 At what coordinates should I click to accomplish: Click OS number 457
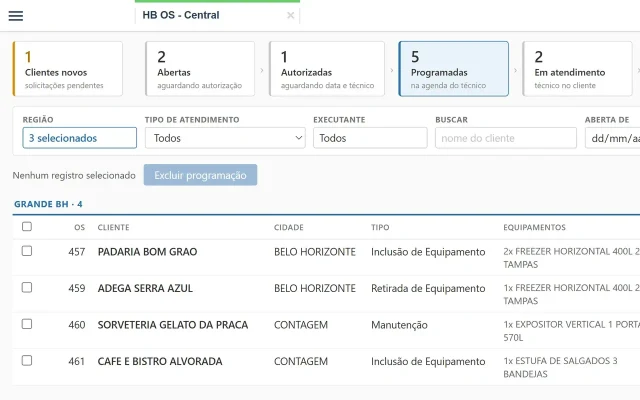(x=77, y=252)
